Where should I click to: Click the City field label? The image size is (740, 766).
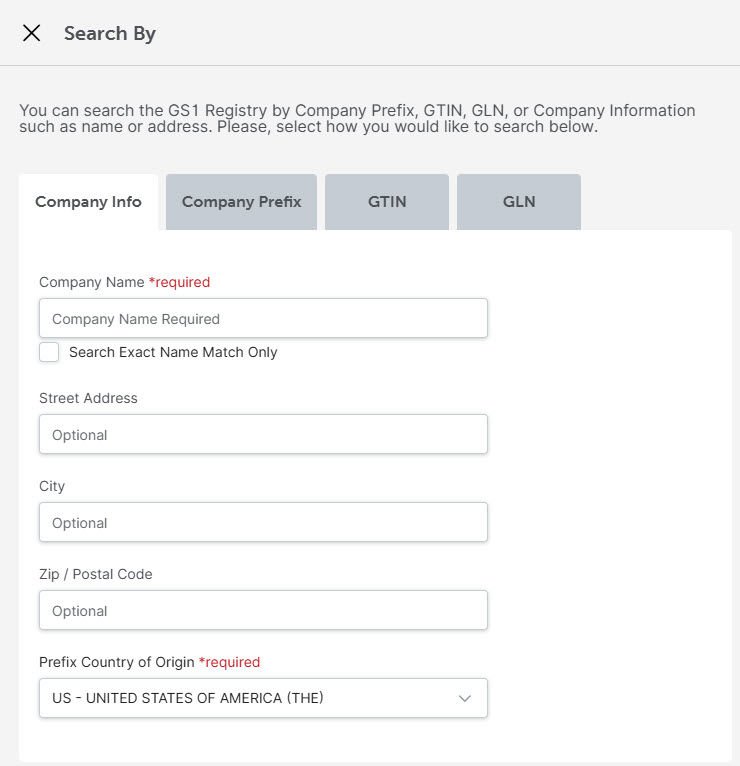pyautogui.click(x=52, y=486)
